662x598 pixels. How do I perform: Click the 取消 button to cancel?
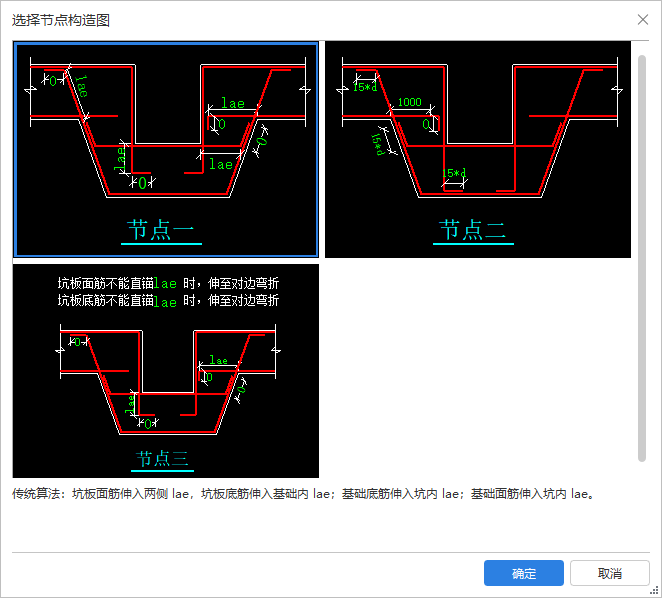610,573
